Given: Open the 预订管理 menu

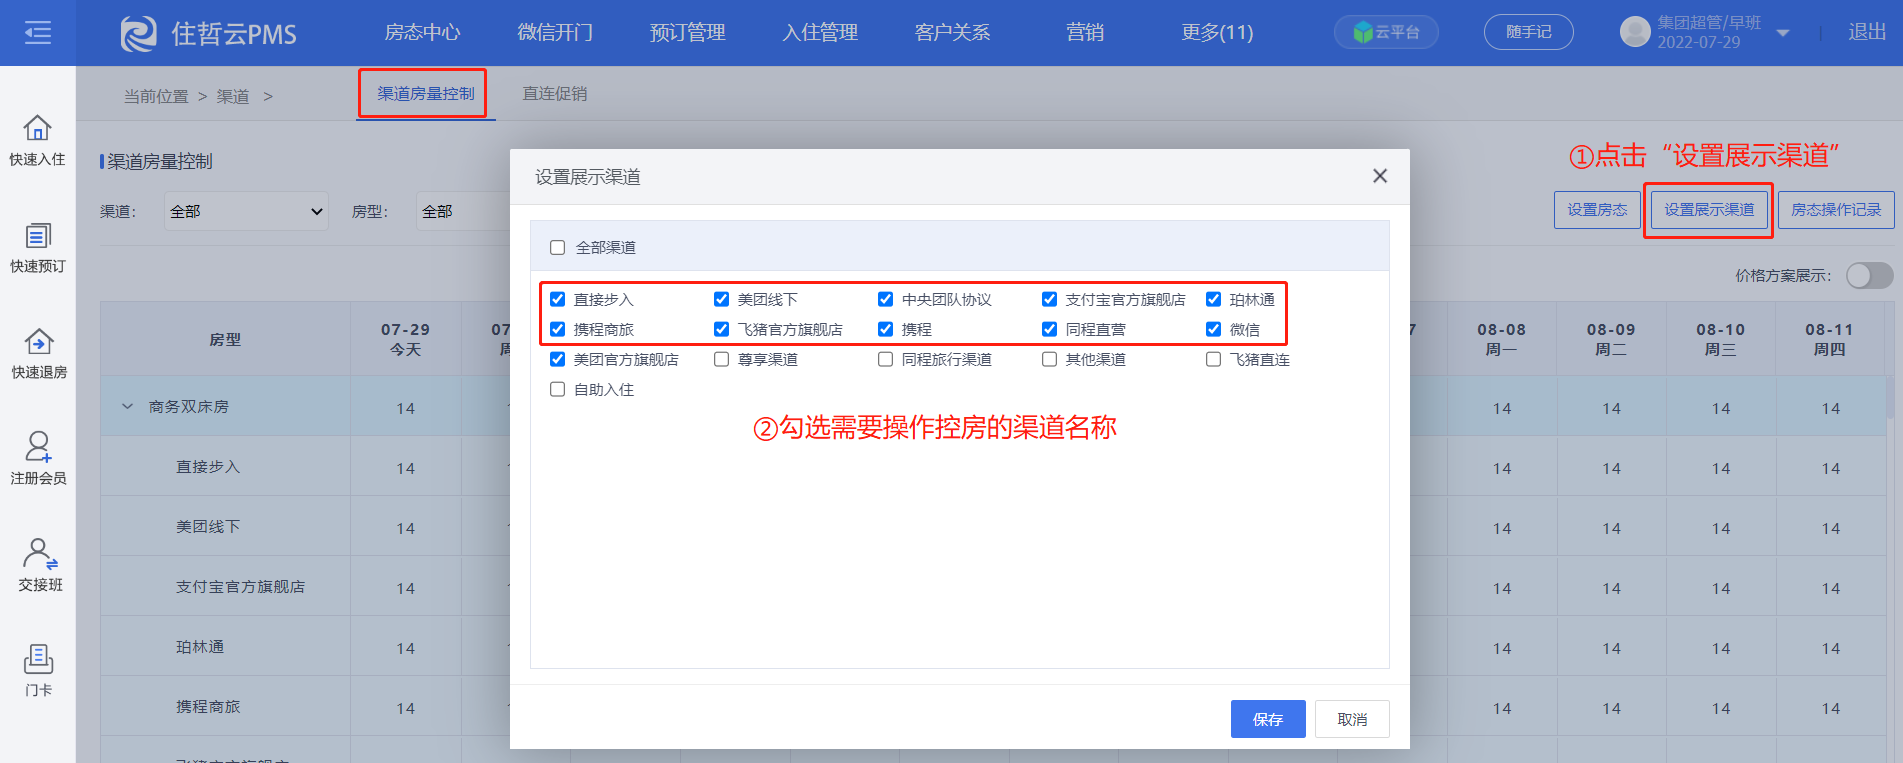Looking at the screenshot, I should click(688, 33).
